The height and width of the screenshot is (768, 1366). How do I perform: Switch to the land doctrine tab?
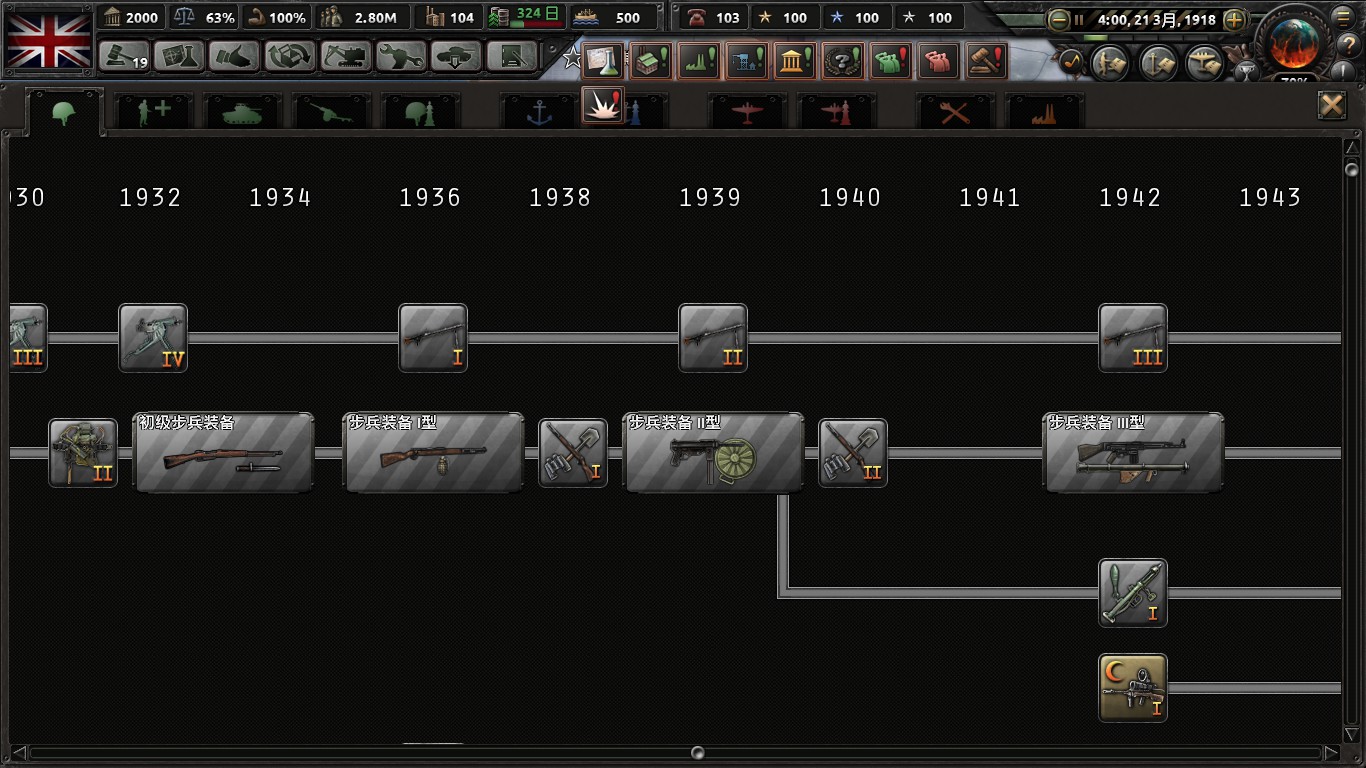tap(421, 112)
